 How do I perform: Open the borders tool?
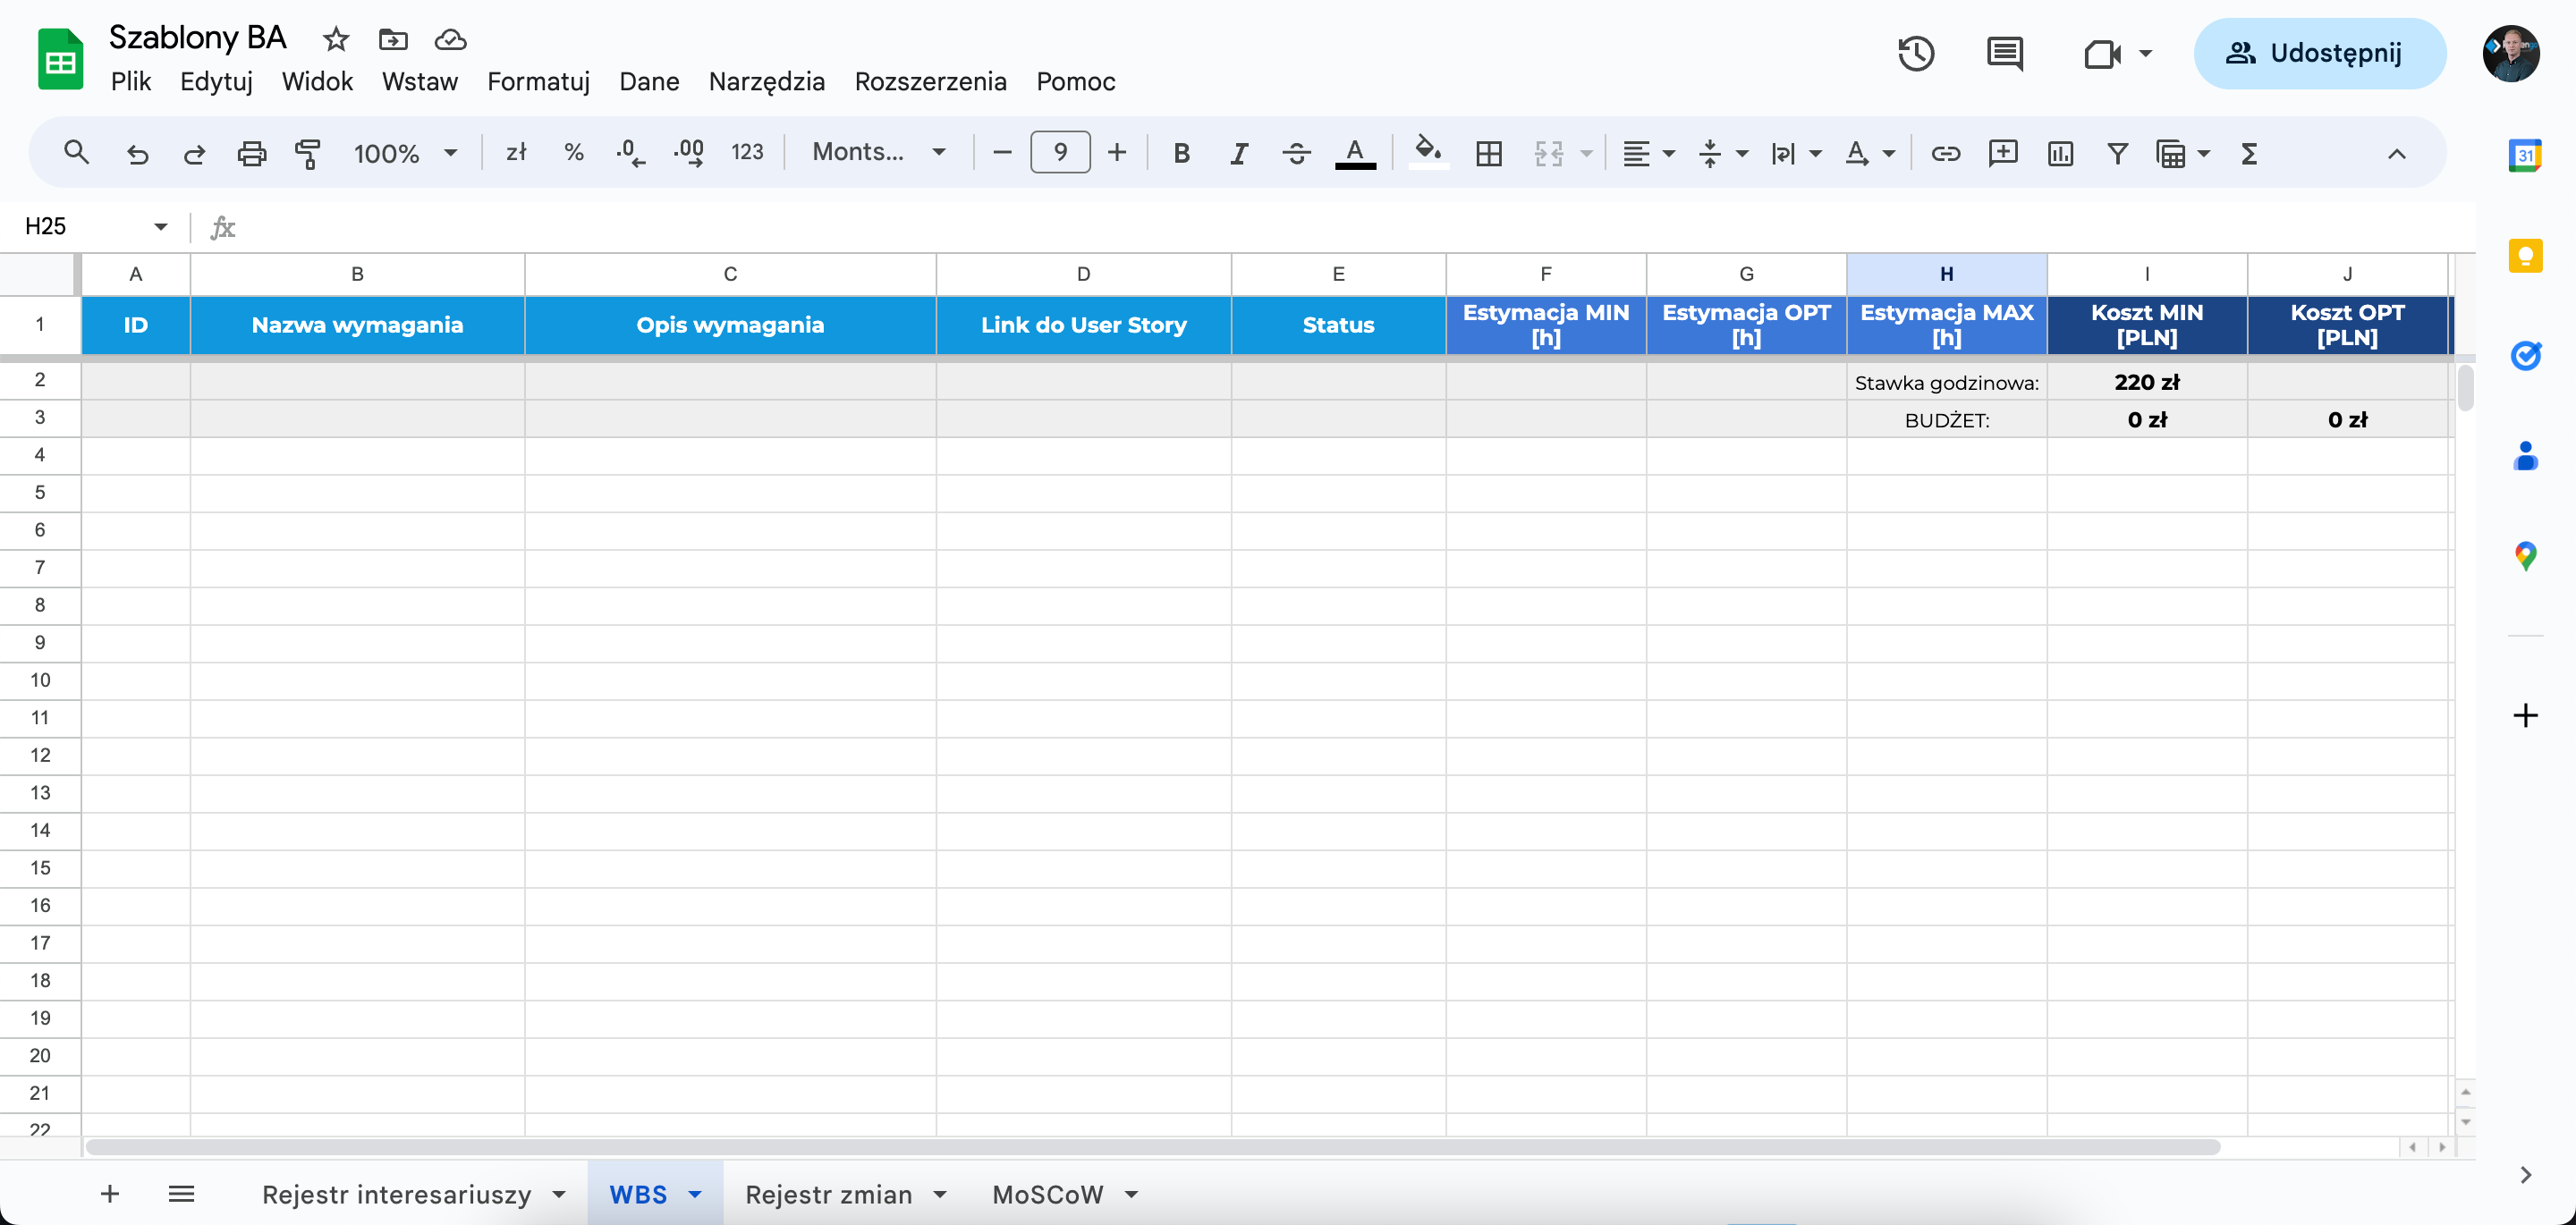1489,153
